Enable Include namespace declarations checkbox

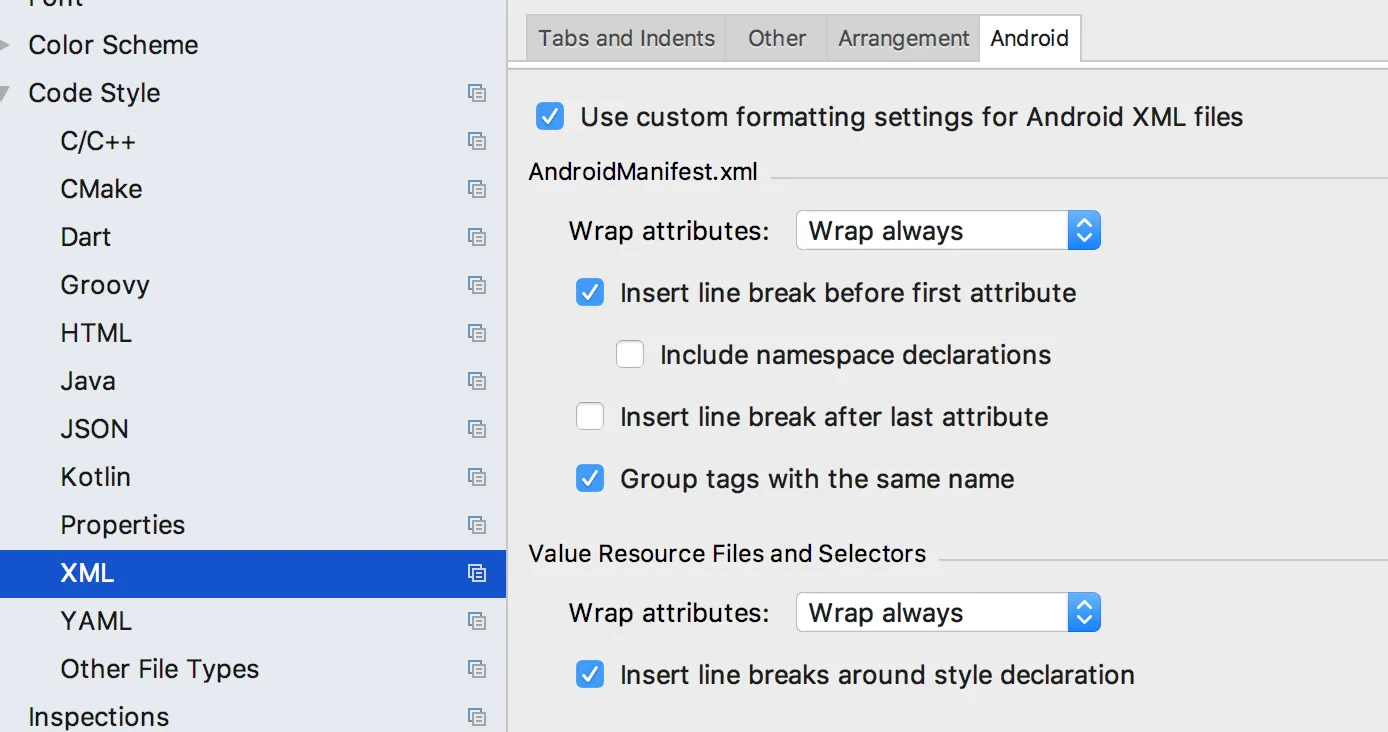pyautogui.click(x=630, y=355)
